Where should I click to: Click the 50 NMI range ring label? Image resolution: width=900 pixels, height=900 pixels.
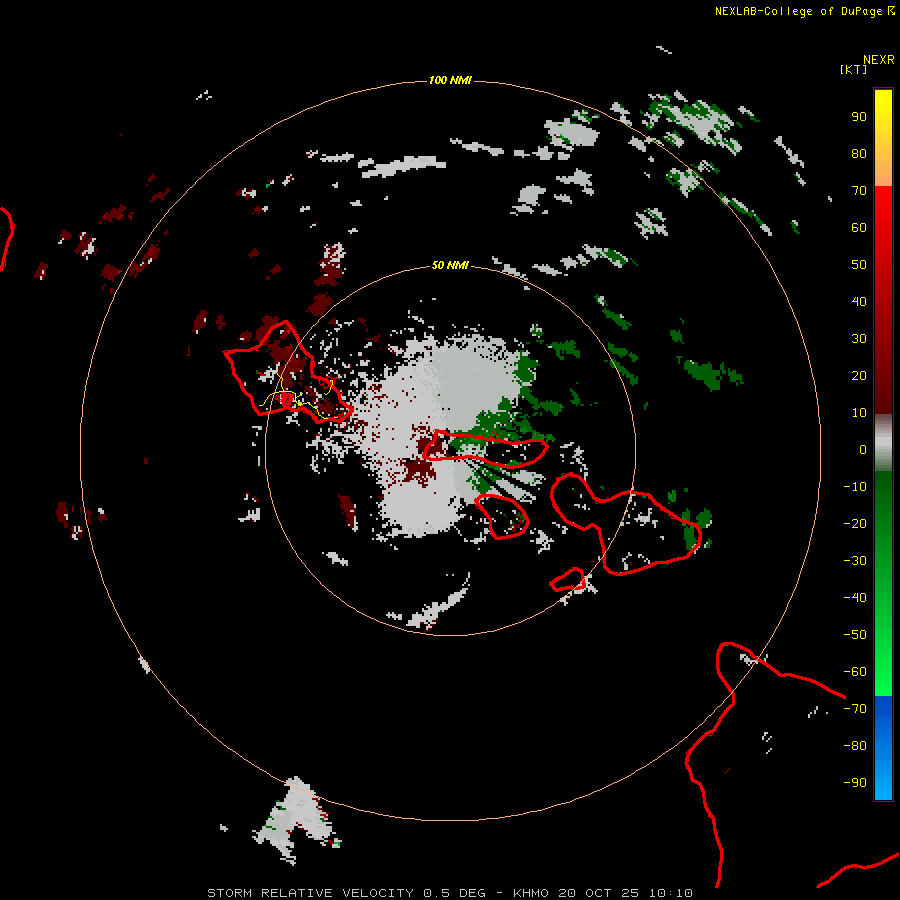click(x=450, y=265)
